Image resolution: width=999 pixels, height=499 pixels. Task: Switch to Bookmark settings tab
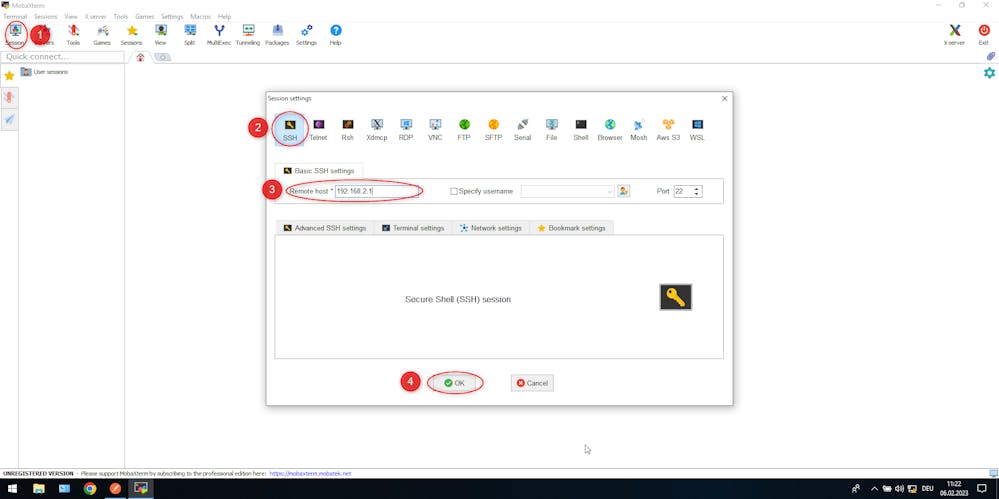coord(571,228)
